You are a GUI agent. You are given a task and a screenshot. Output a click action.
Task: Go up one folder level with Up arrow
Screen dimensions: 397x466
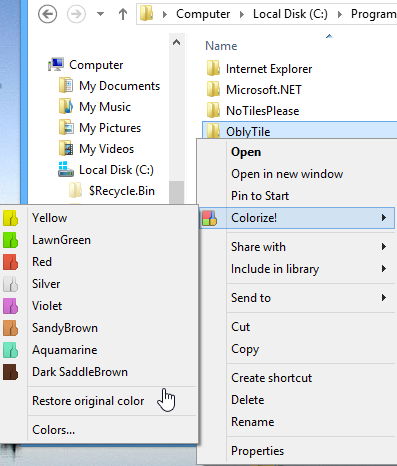[x=123, y=14]
